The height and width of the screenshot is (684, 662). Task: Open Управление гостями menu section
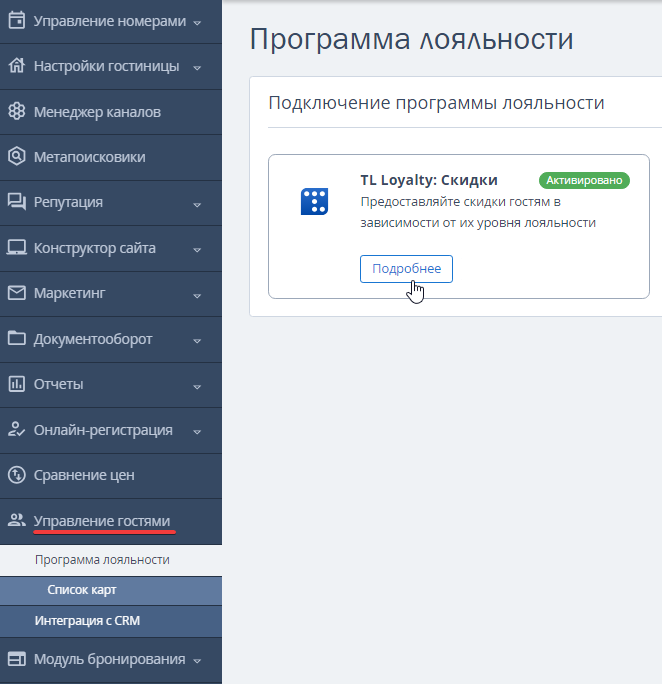111,521
